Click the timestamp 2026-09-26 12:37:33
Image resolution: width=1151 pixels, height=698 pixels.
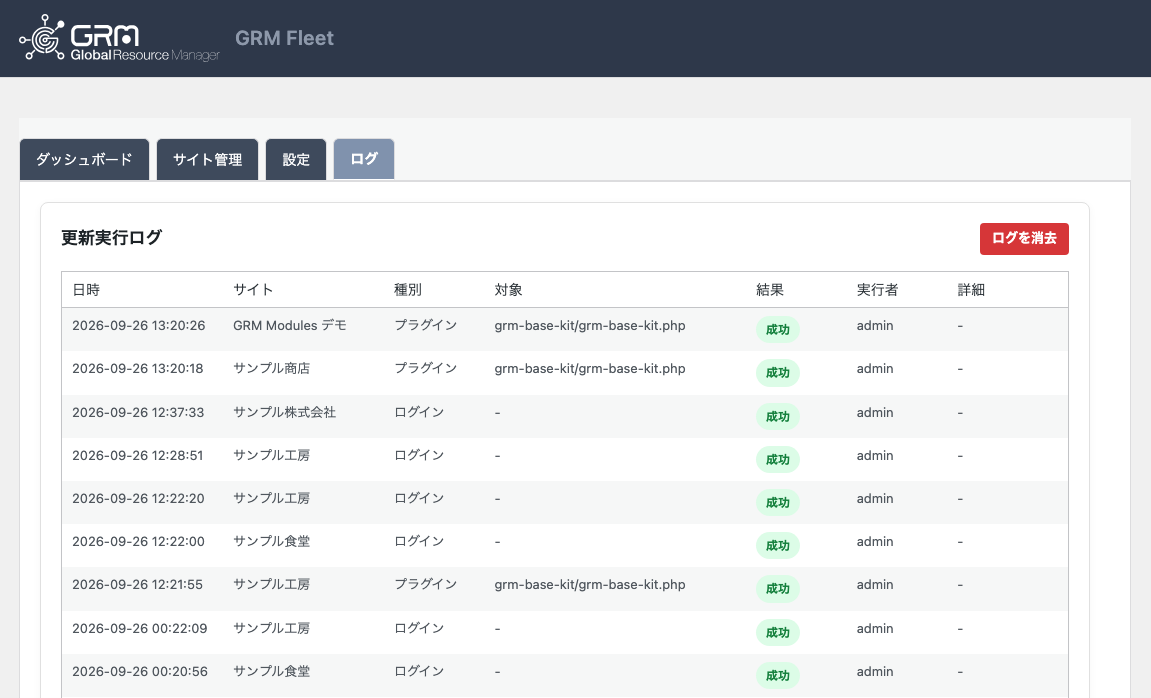pyautogui.click(x=138, y=412)
